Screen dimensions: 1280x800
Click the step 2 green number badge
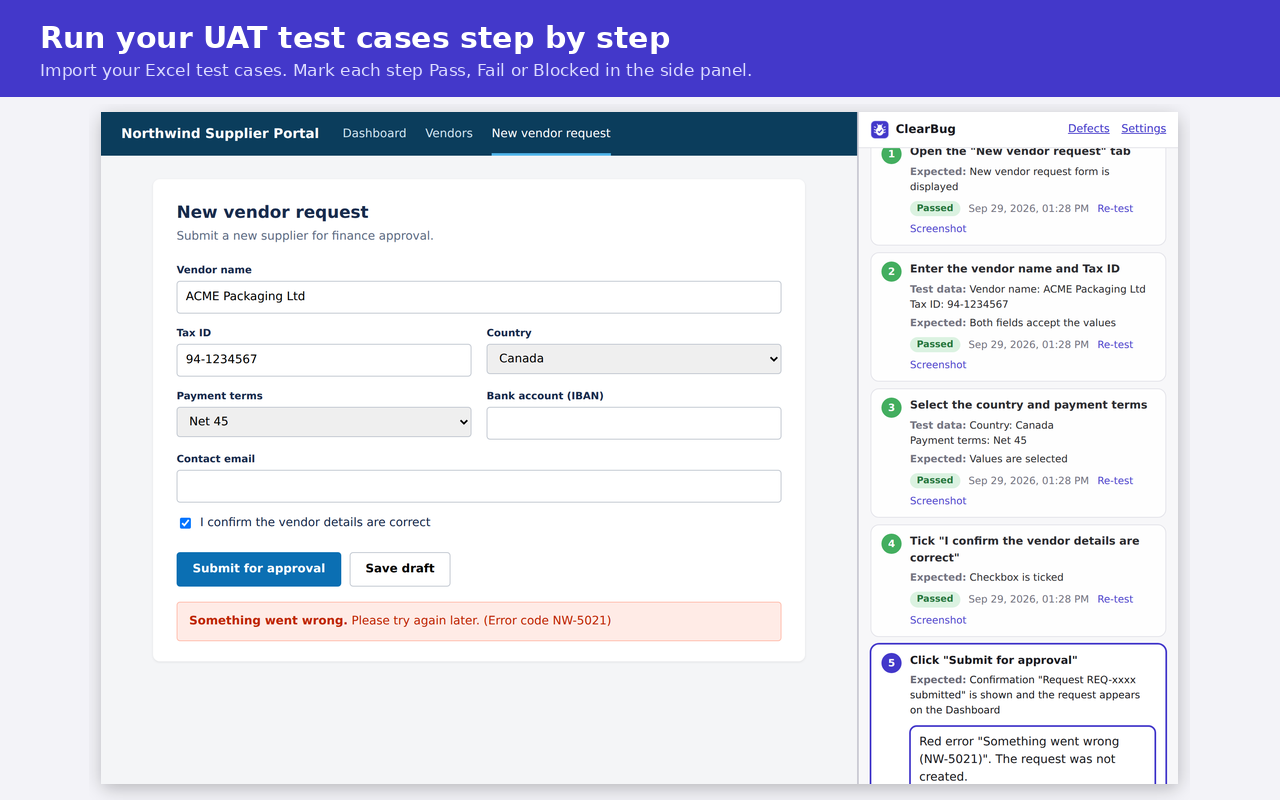(891, 271)
